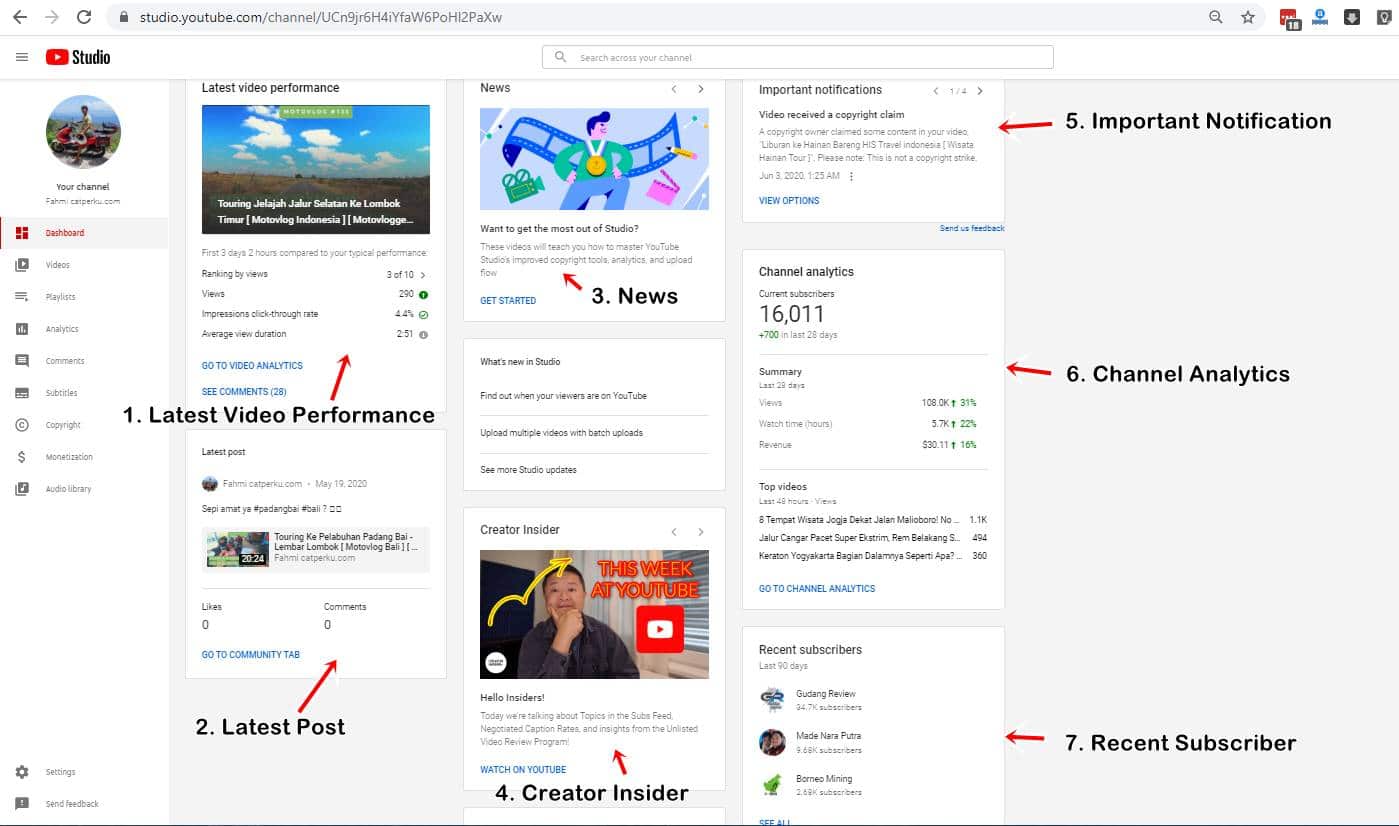Open Monetization dollar icon in sidebar
Viewport: 1399px width, 826px height.
click(x=22, y=457)
